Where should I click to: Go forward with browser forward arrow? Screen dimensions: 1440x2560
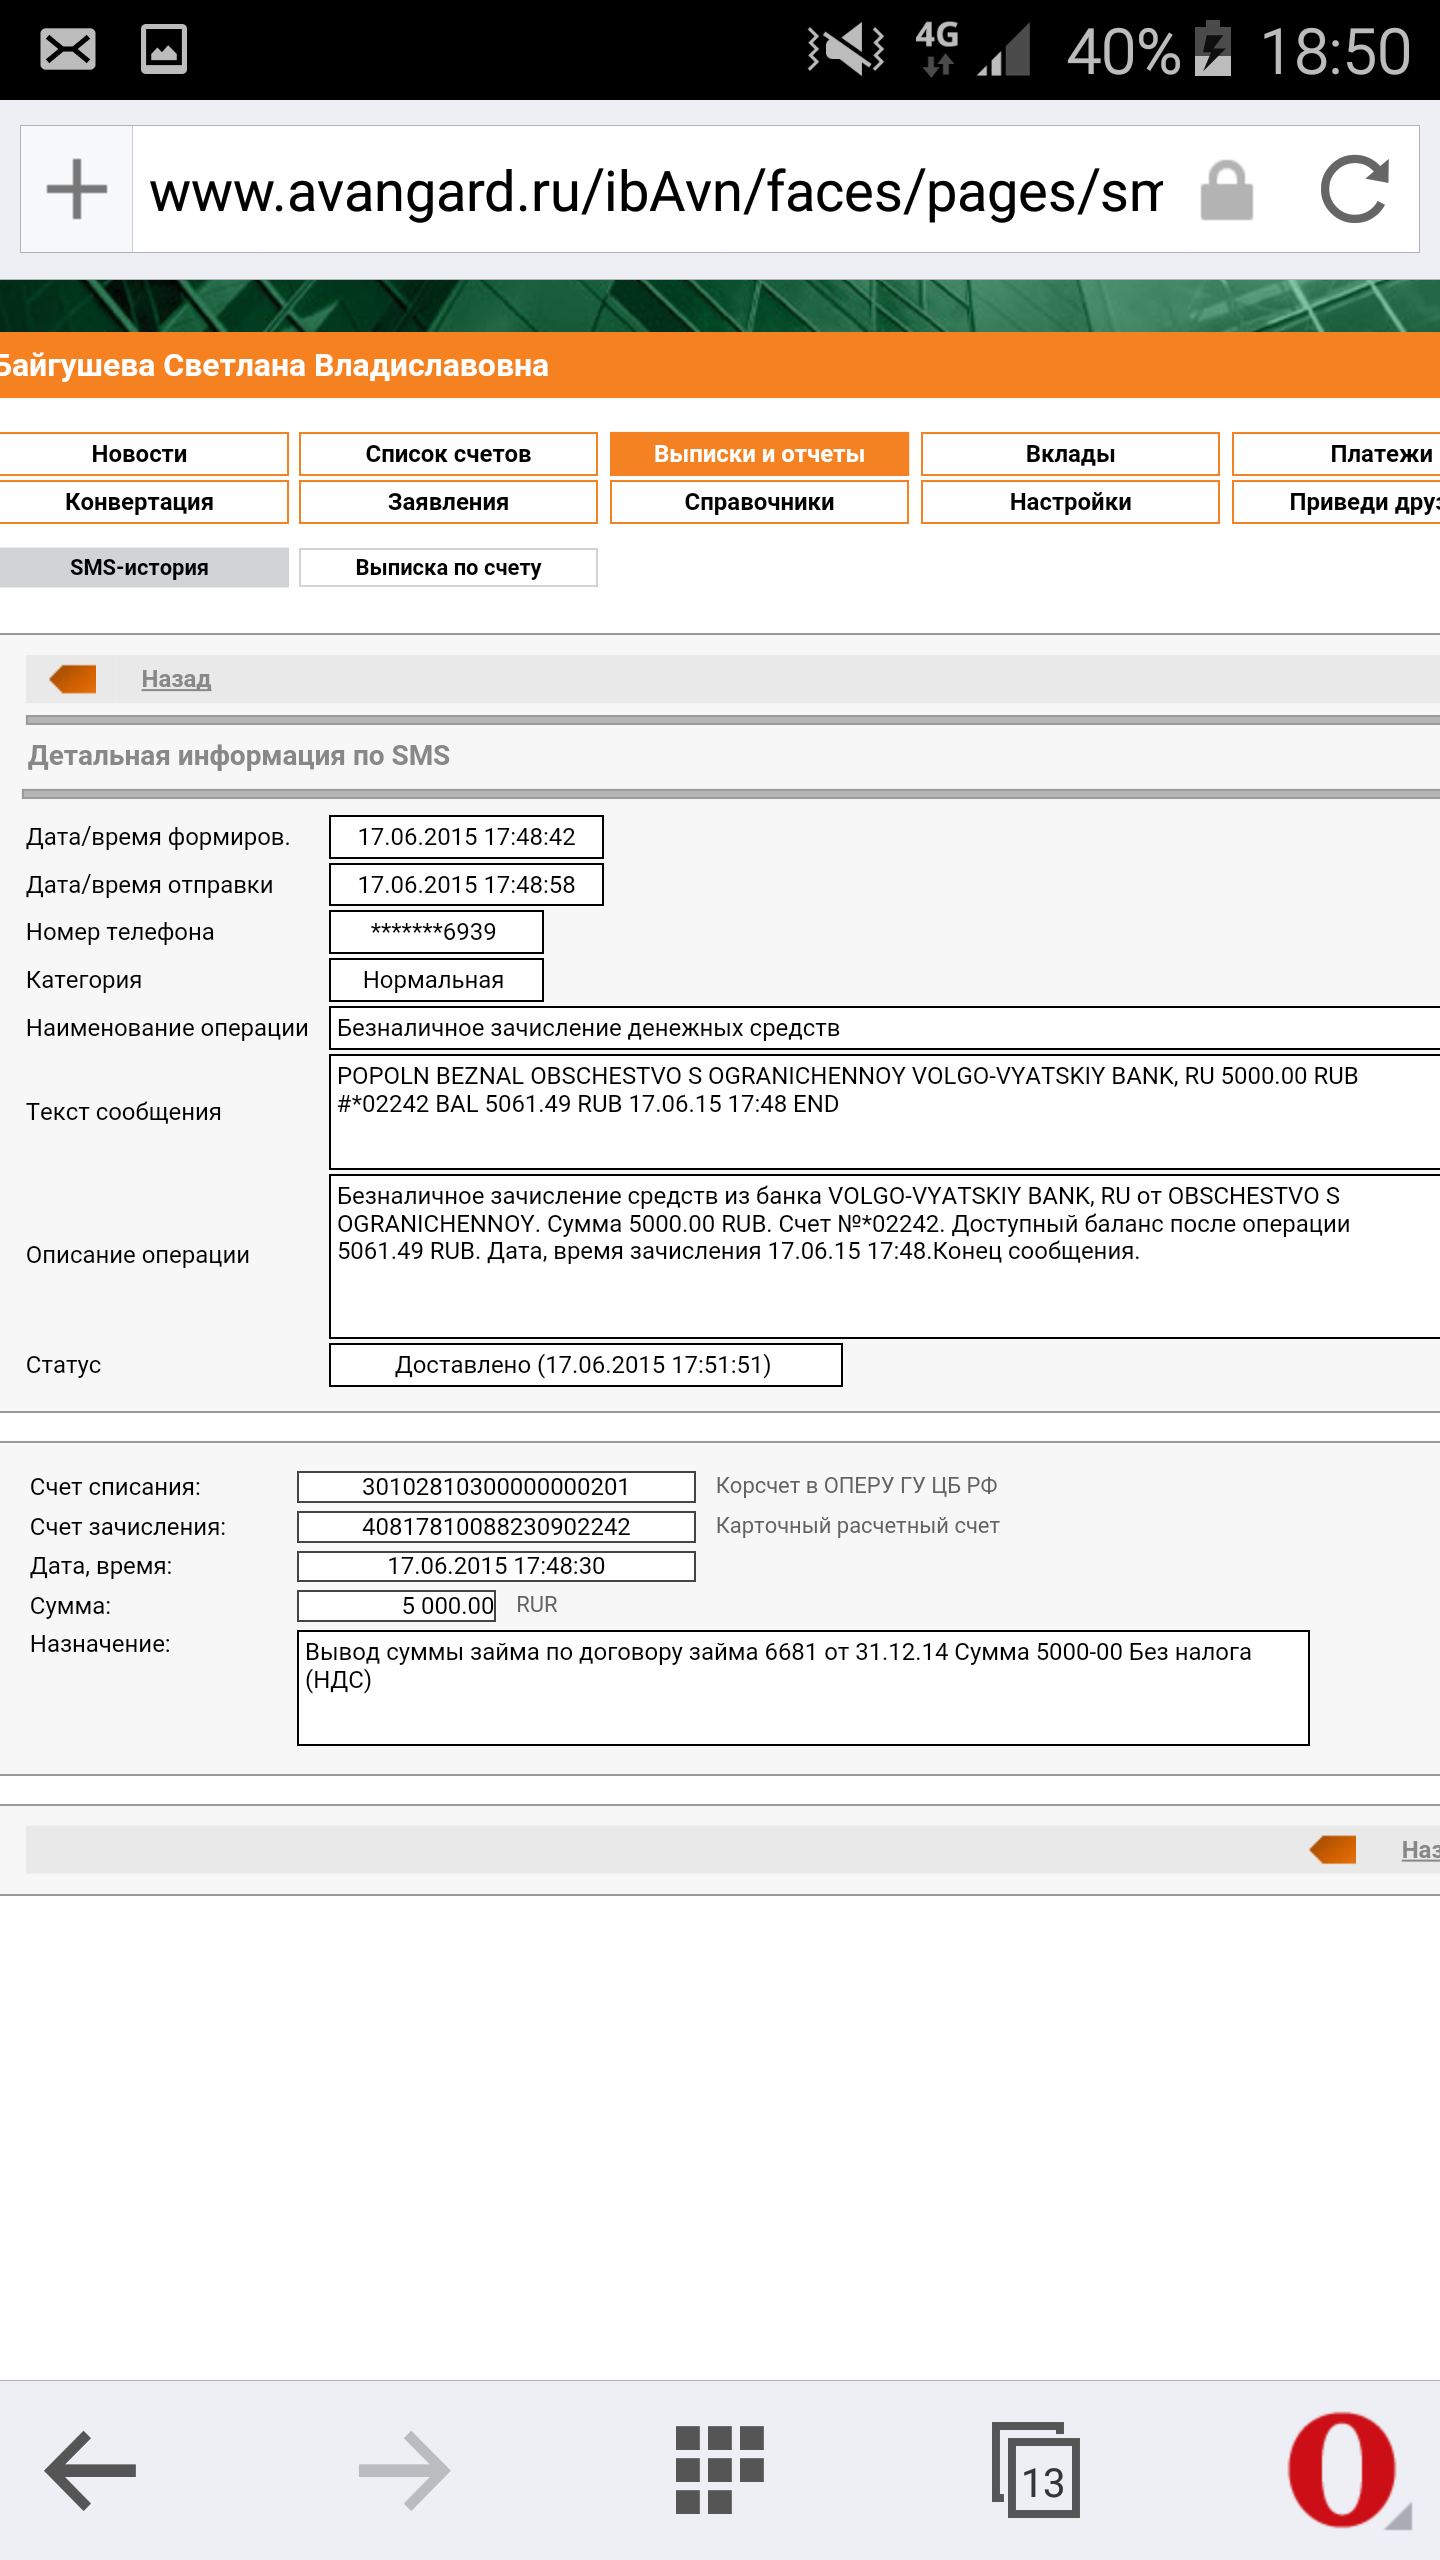(405, 2471)
